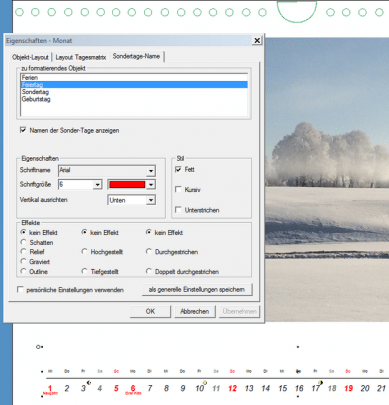This screenshot has width=389, height=405.
Task: Select the Relief effect radio button
Action: 23,251
